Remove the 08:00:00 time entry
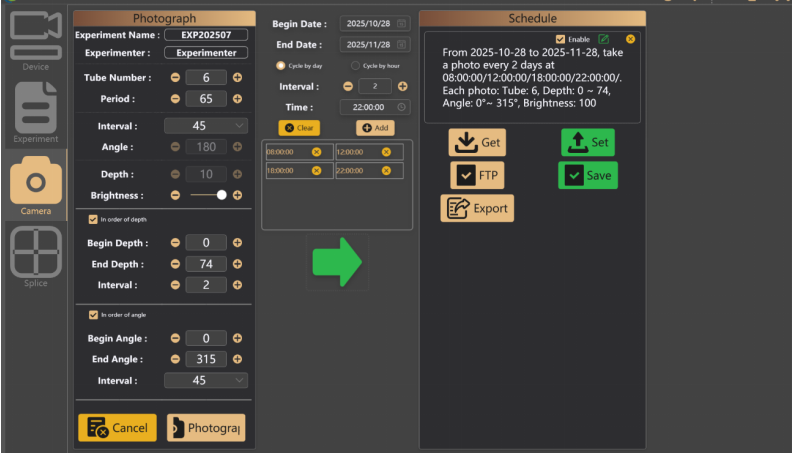Image resolution: width=792 pixels, height=453 pixels. (x=317, y=152)
